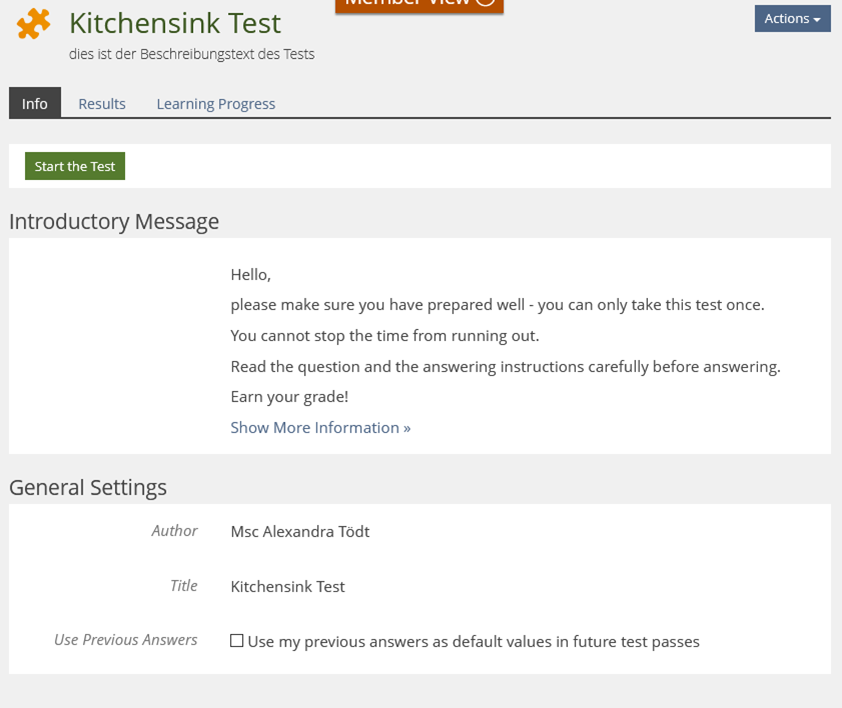Click the checkbox label about future test passes

(473, 642)
